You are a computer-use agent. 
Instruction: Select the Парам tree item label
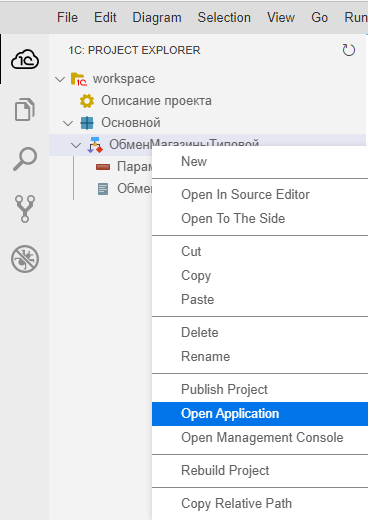click(135, 167)
